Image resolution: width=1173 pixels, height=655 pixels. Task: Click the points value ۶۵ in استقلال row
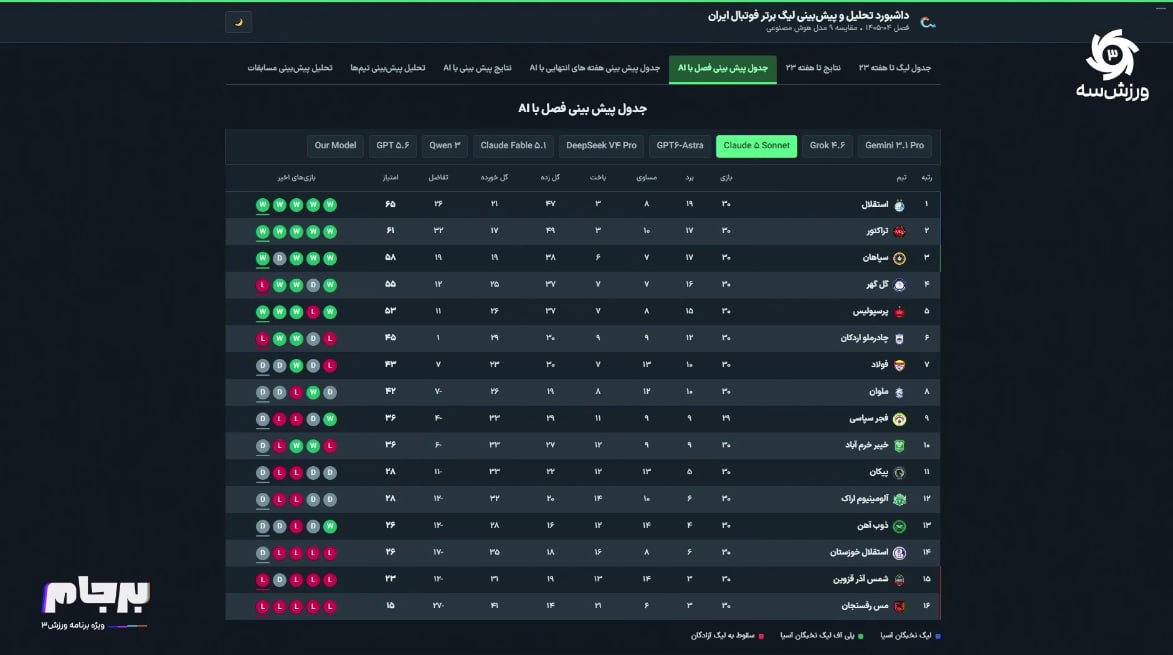point(391,205)
